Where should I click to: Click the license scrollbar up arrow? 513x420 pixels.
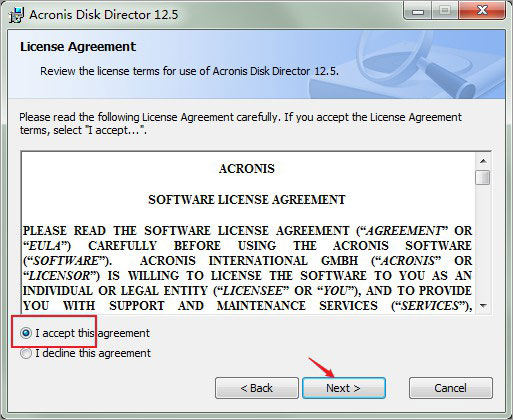(x=483, y=161)
